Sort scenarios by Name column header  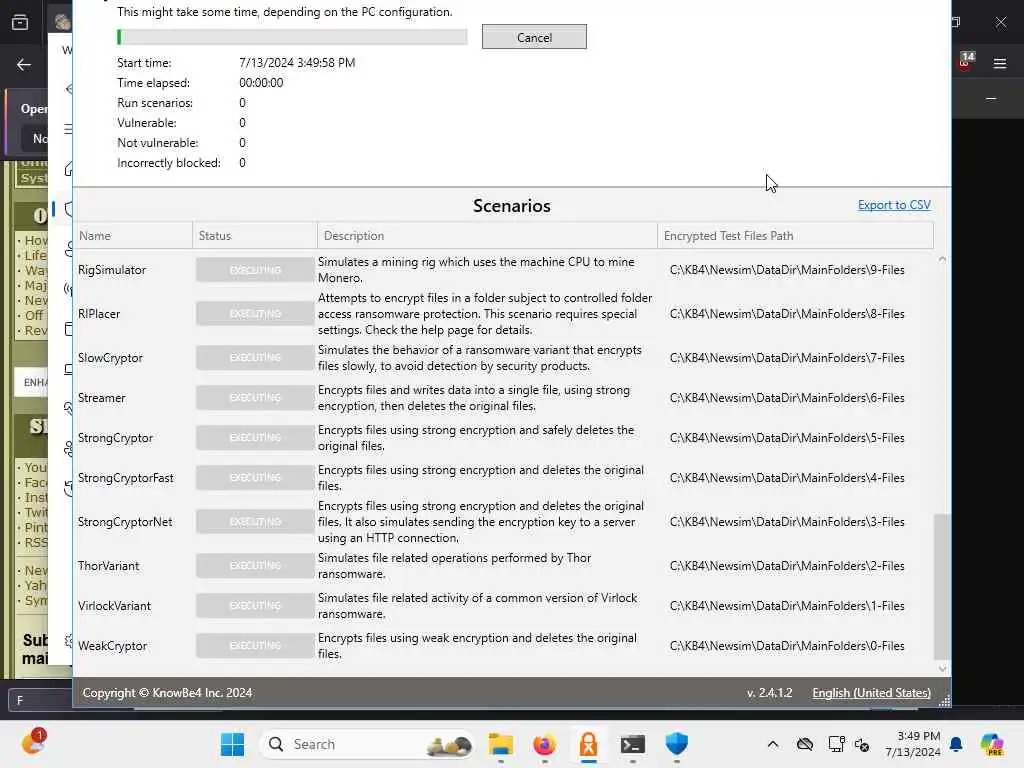133,236
